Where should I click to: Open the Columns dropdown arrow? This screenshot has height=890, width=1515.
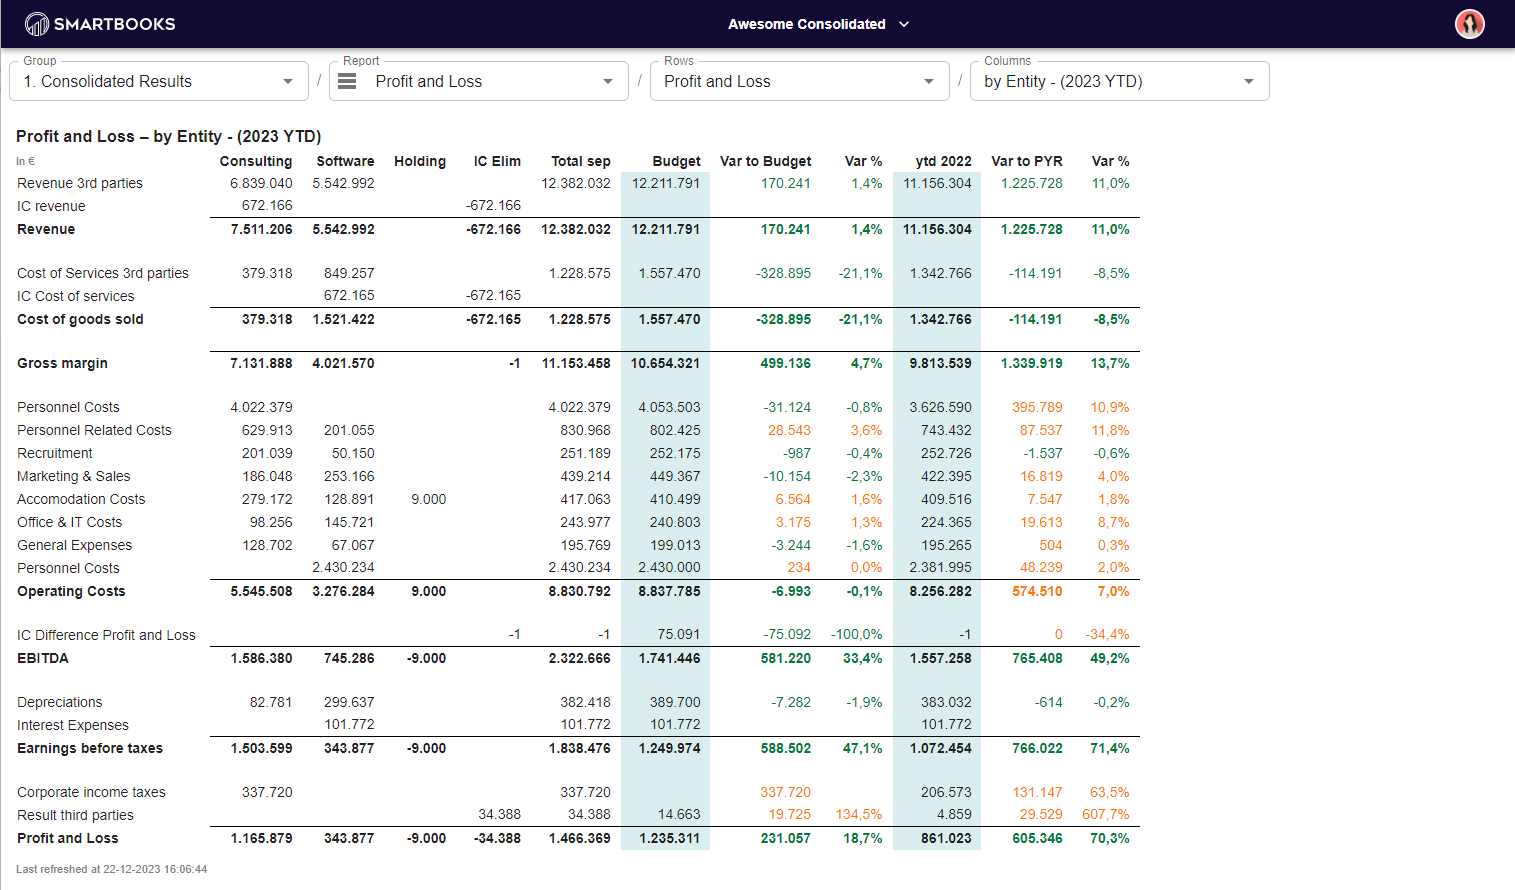tap(1249, 82)
